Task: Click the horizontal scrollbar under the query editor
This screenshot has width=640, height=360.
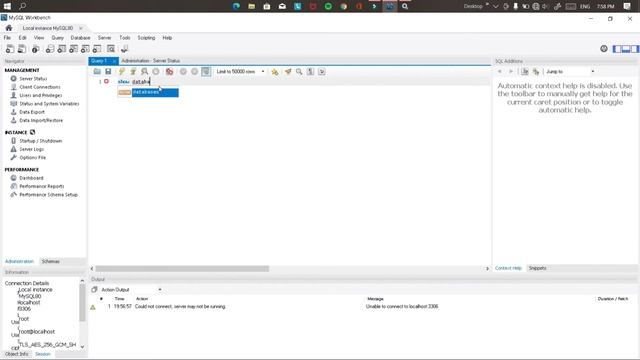Action: [182, 269]
